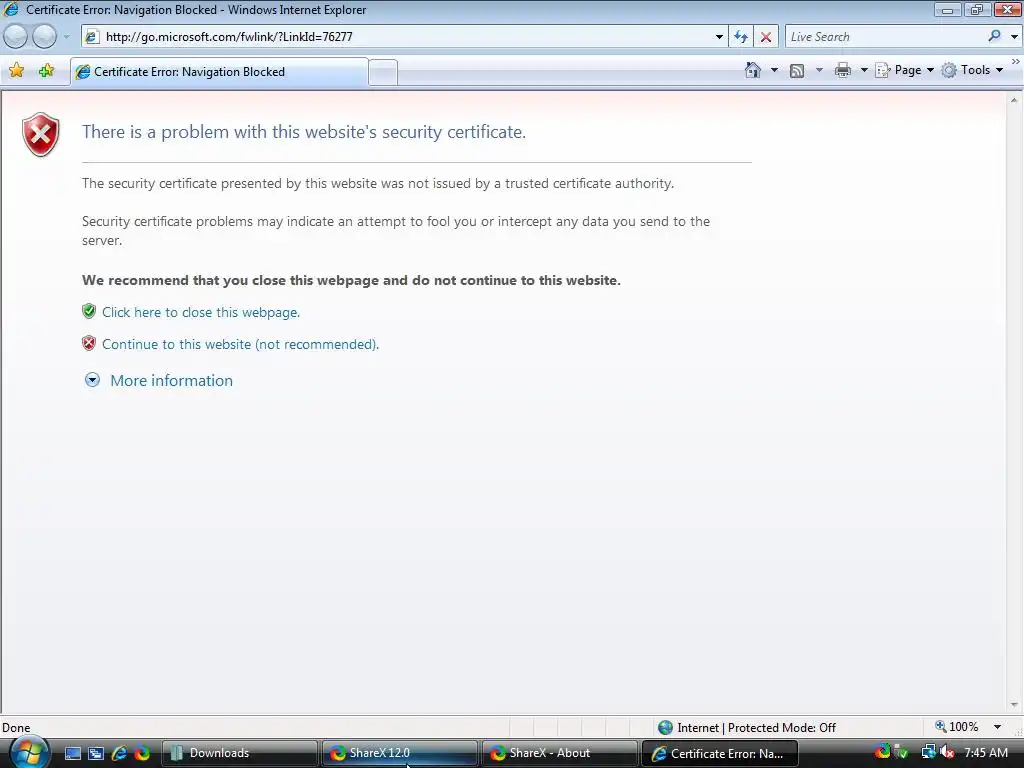
Task: Launch ShareX from quick launch icon
Action: point(142,754)
